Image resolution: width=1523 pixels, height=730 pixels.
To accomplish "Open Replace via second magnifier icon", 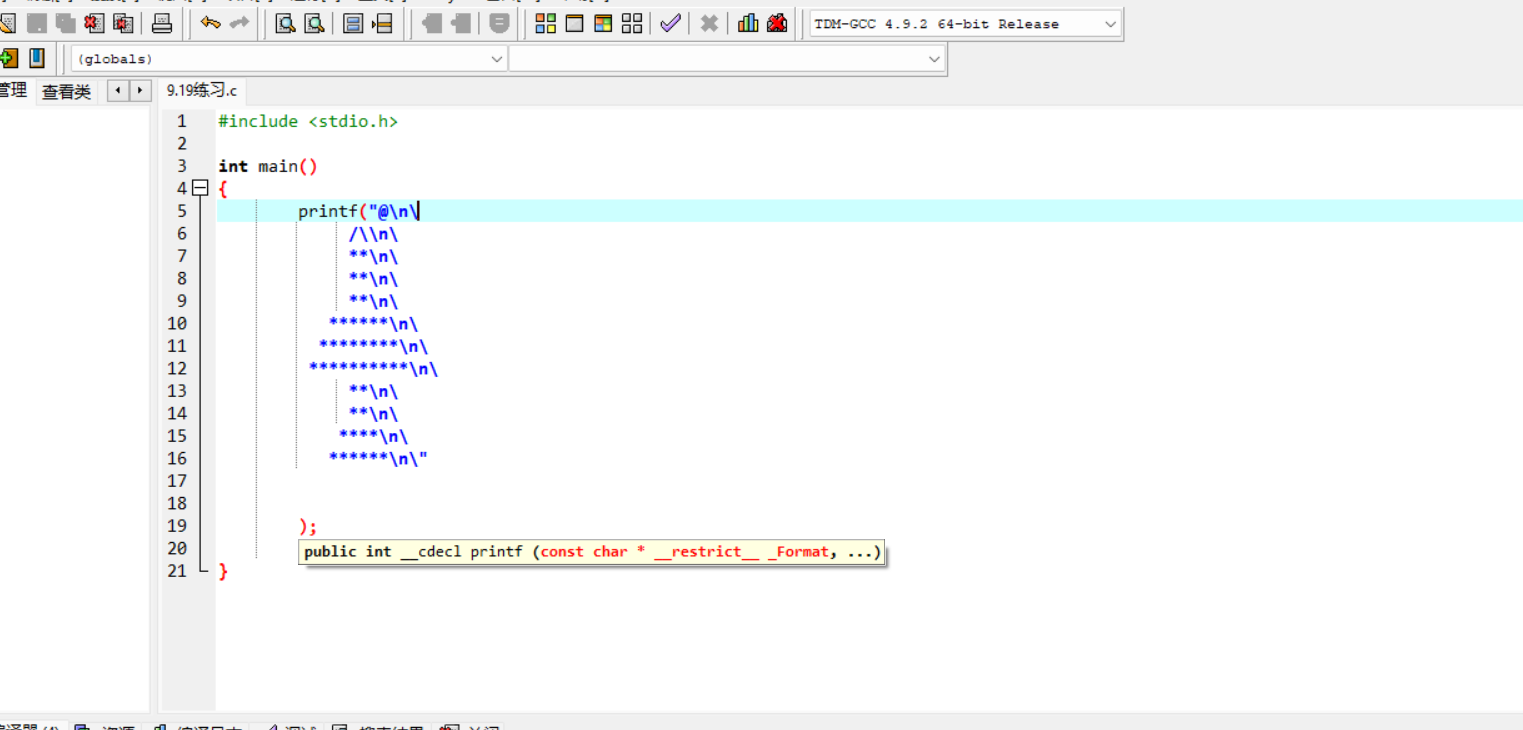I will [314, 23].
